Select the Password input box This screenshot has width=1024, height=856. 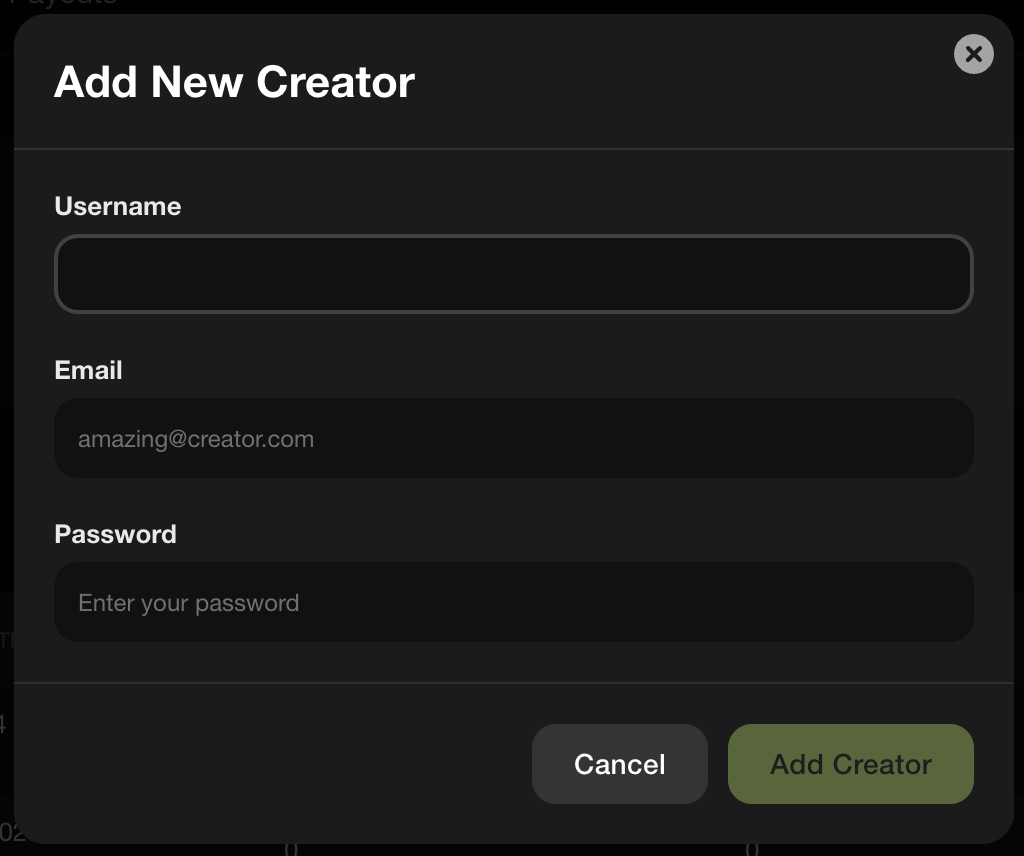click(514, 602)
